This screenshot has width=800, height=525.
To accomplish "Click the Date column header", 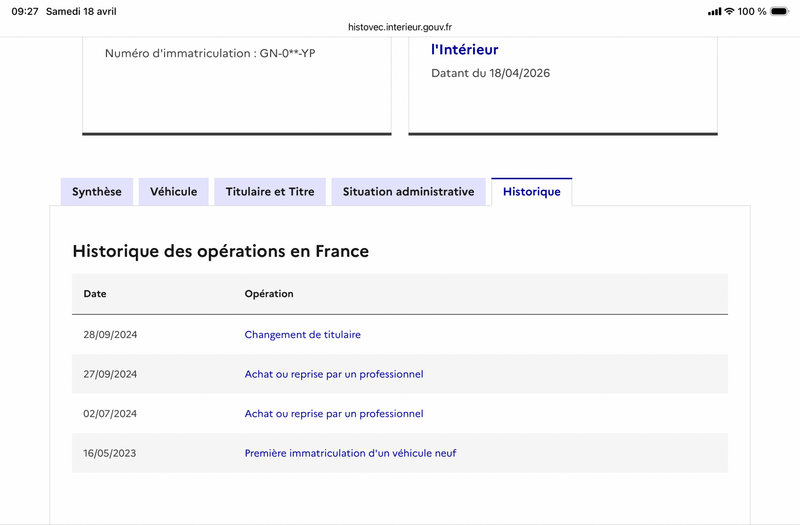I will tap(95, 294).
